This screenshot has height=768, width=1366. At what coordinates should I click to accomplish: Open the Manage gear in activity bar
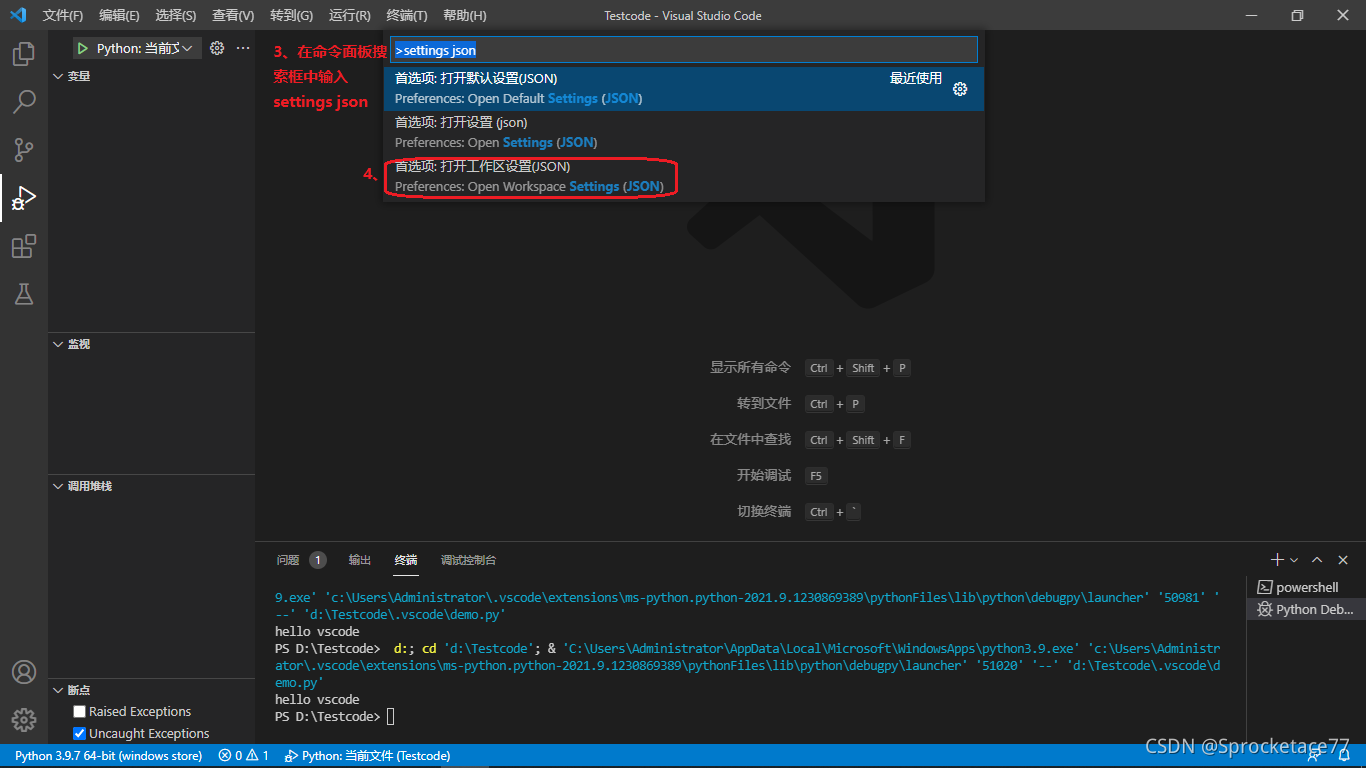(x=23, y=720)
